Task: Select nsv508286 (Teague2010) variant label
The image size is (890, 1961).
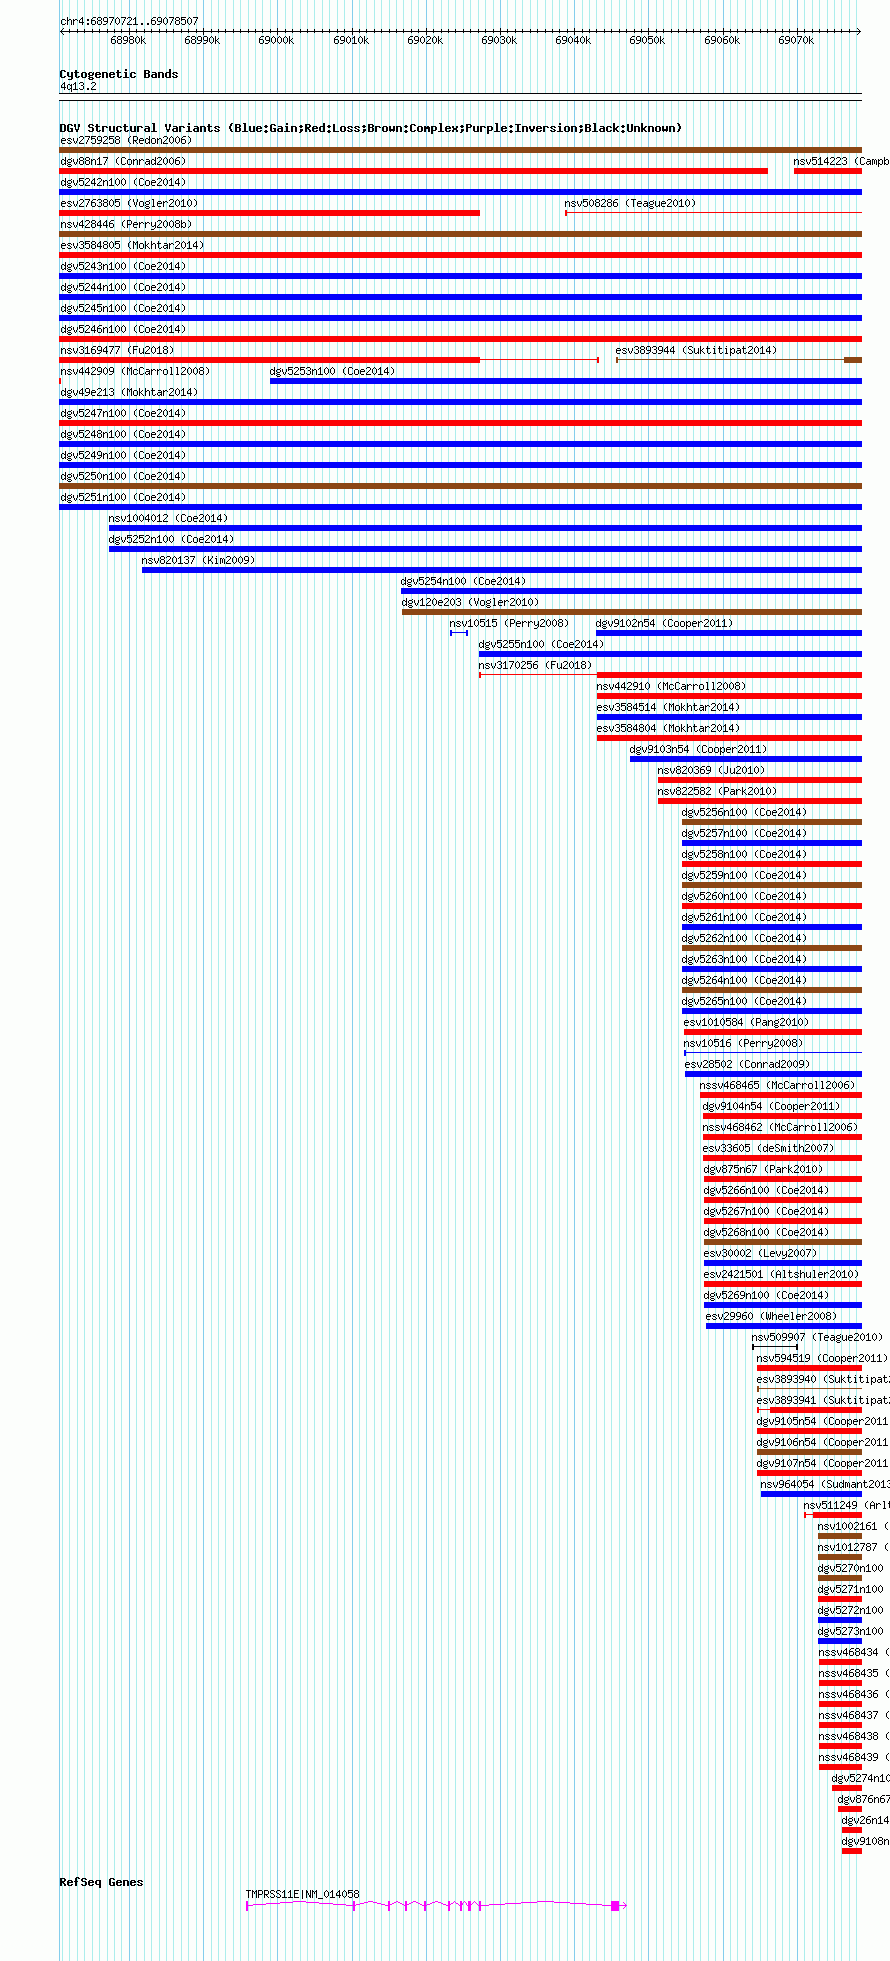Action: click(630, 203)
